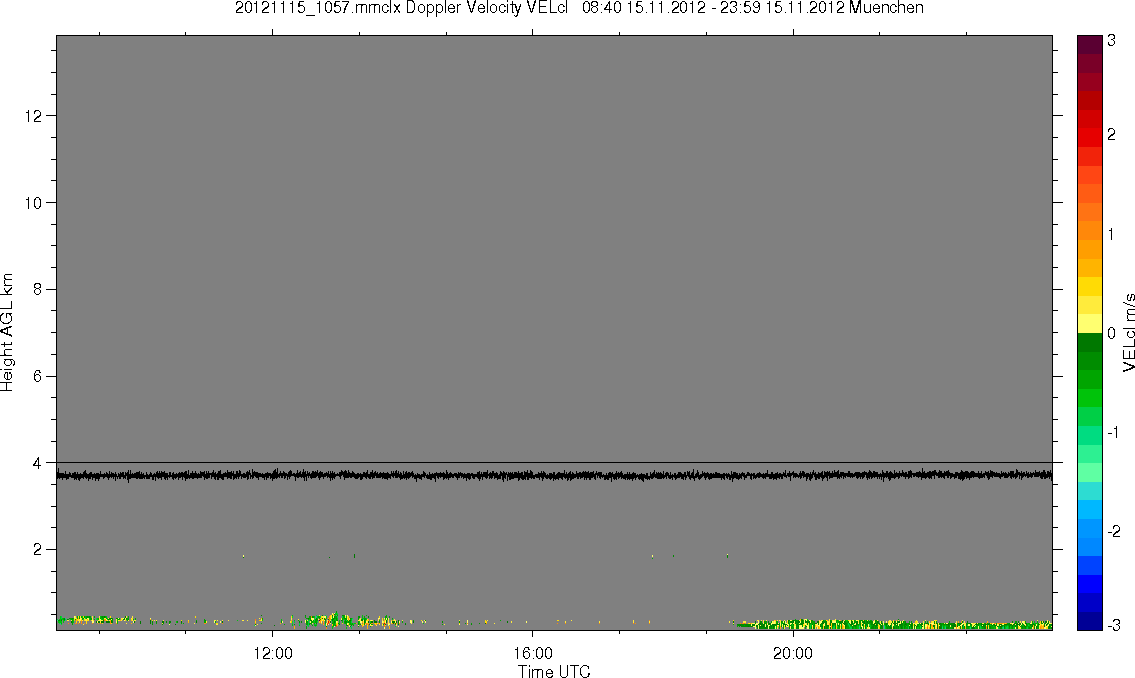Click the jagged black line near 3.7 km
This screenshot has width=1135, height=678.
[x=554, y=475]
